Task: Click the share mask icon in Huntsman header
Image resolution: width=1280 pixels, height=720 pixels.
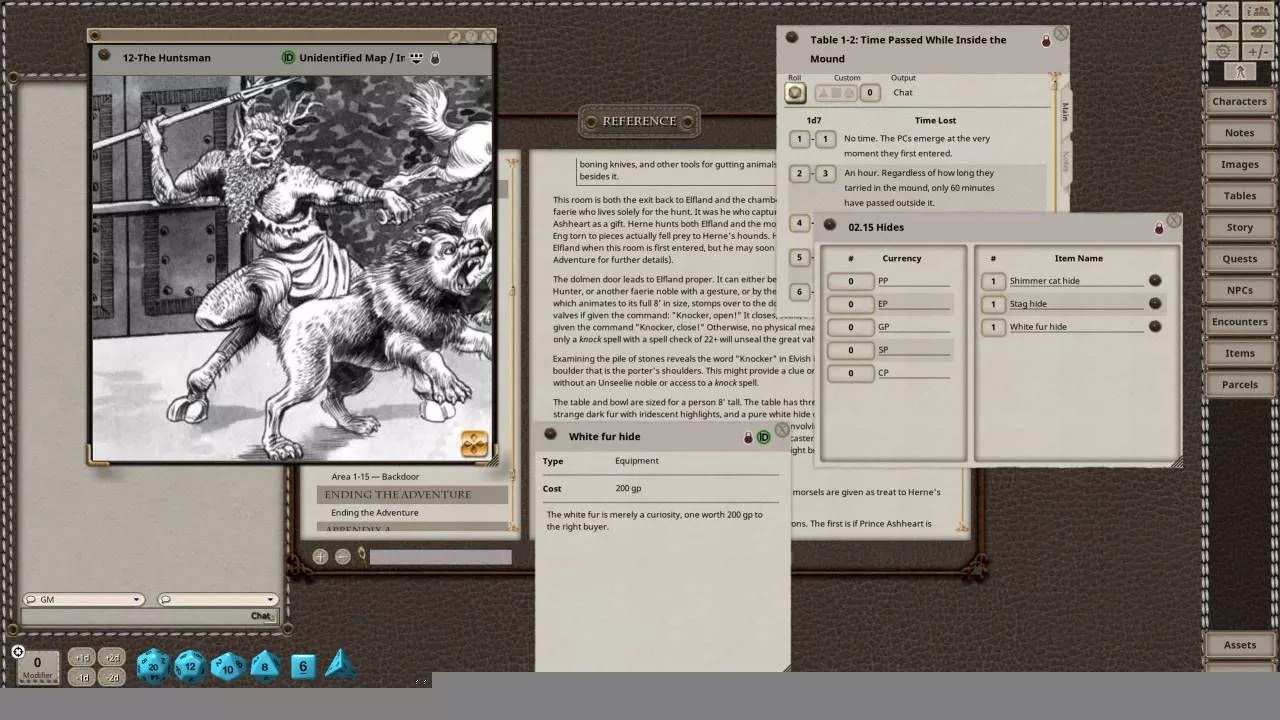Action: [x=417, y=58]
